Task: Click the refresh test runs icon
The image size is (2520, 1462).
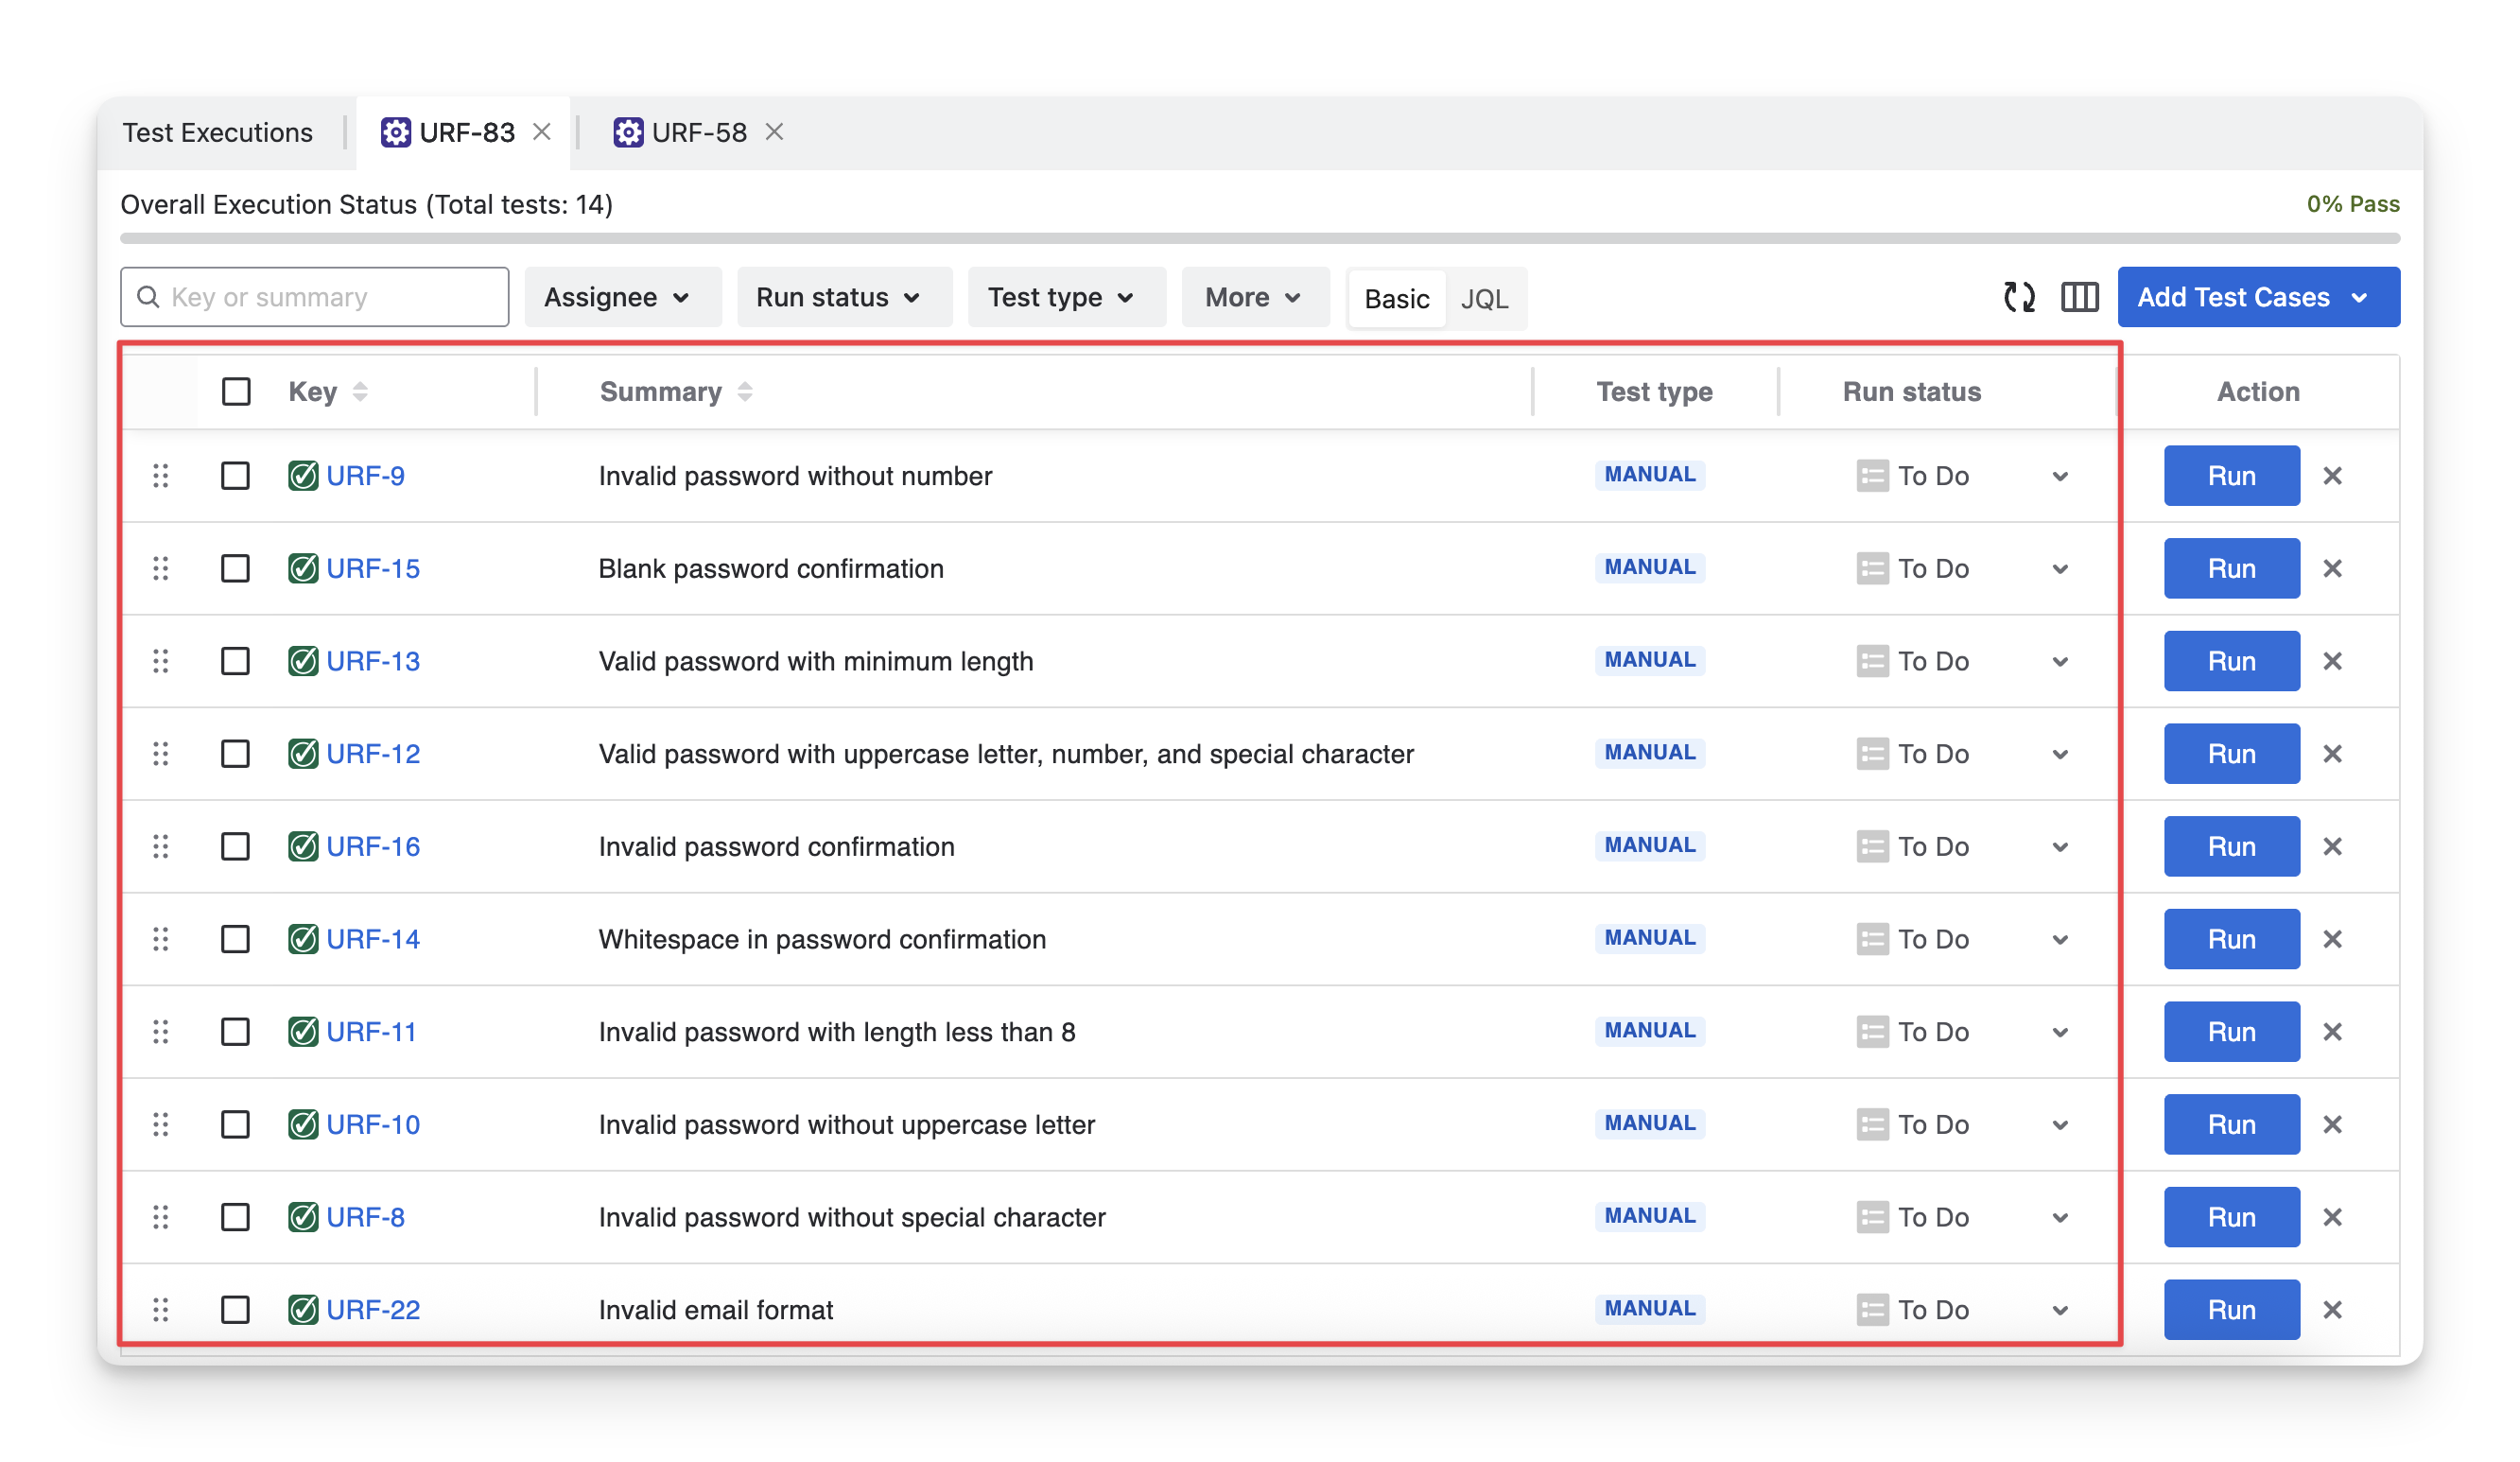Action: click(2019, 297)
